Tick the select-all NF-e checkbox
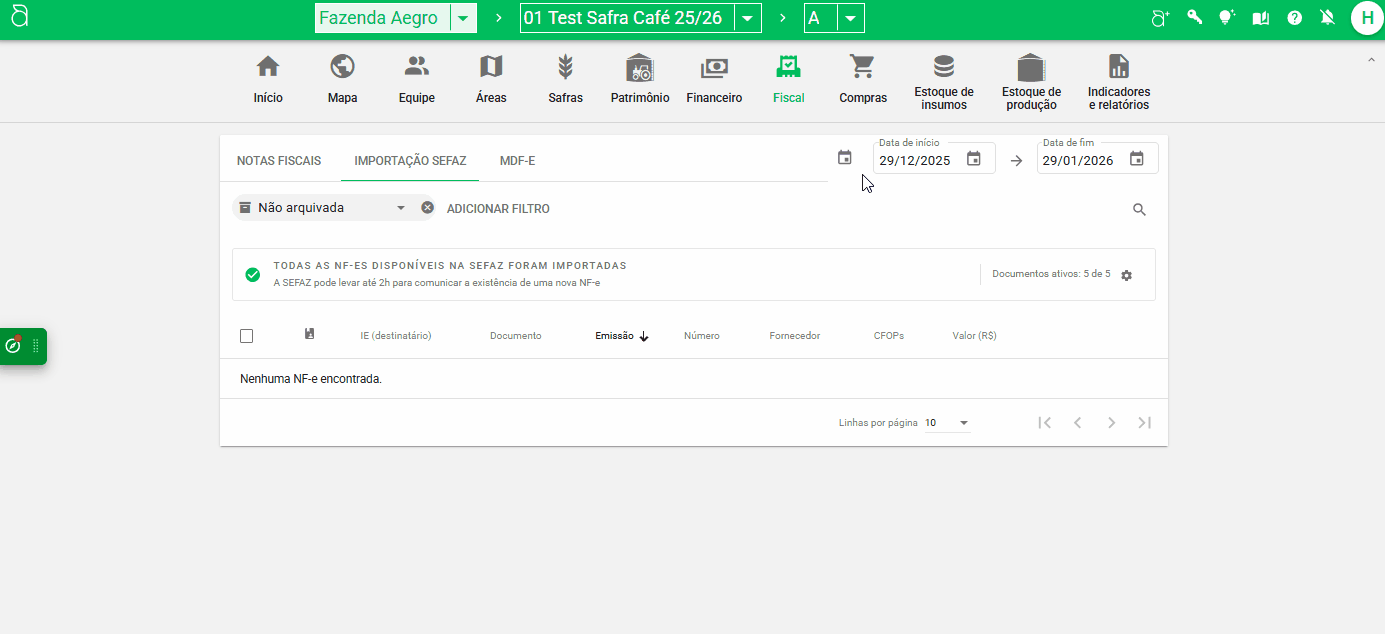The height and width of the screenshot is (634, 1385). tap(247, 336)
